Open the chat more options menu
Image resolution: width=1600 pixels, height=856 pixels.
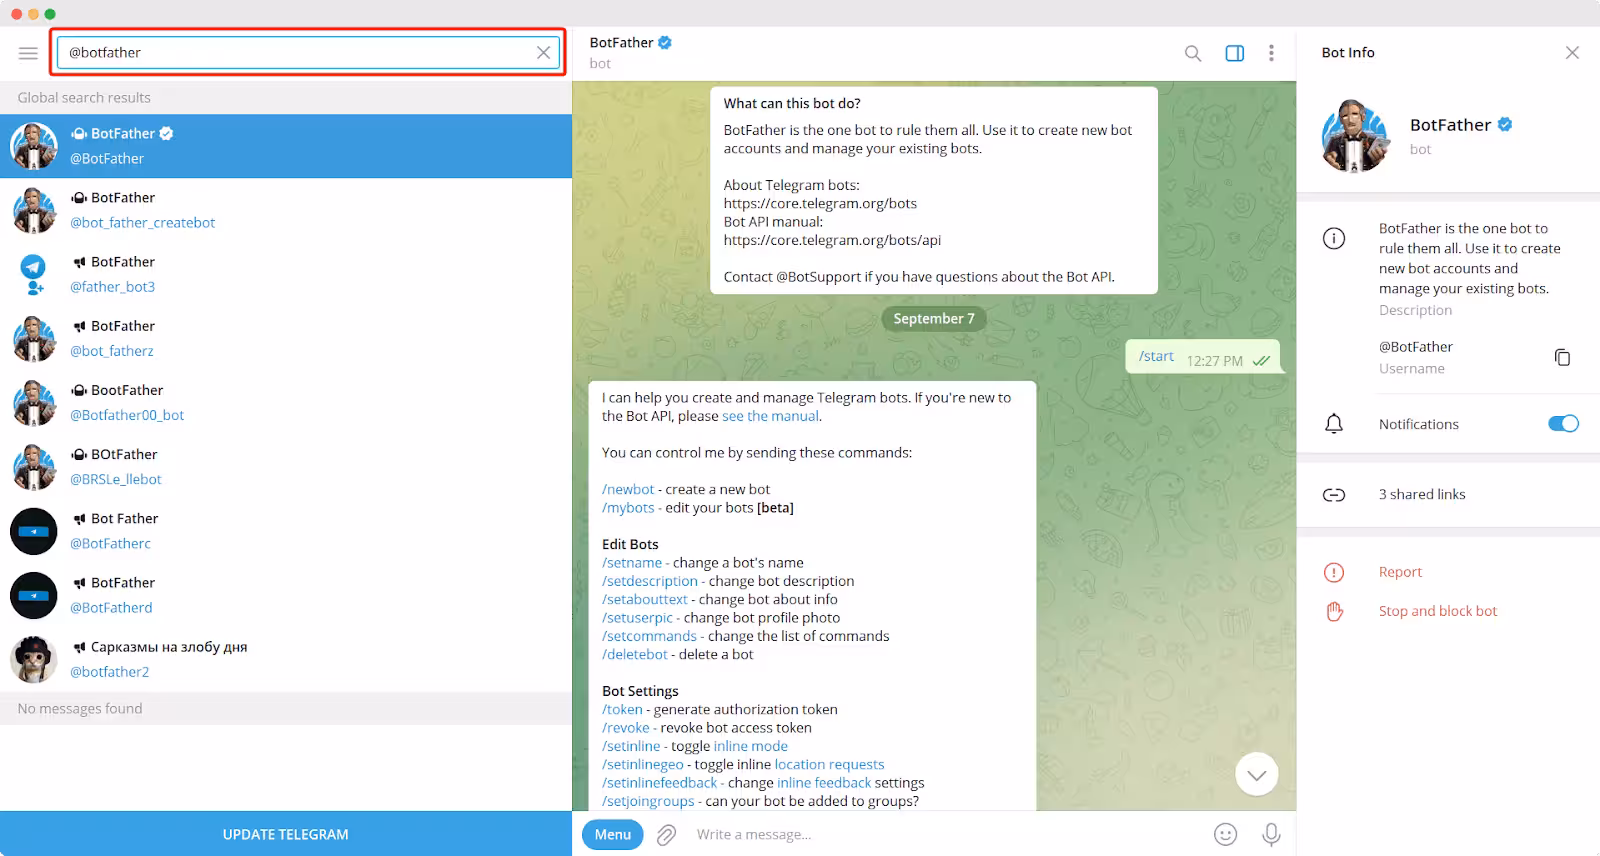[x=1271, y=53]
